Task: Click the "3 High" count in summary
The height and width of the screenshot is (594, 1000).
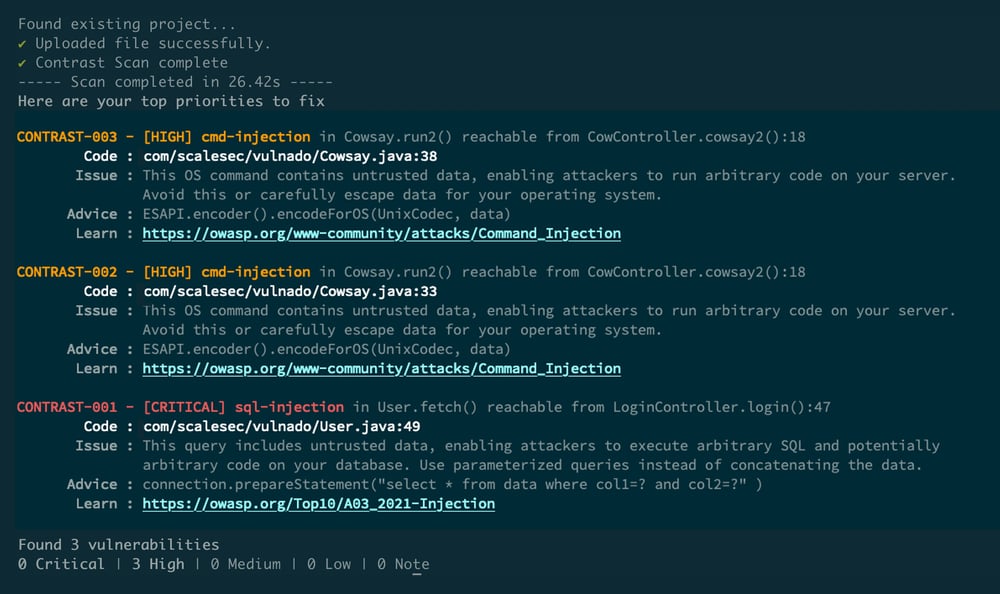Action: 157,564
